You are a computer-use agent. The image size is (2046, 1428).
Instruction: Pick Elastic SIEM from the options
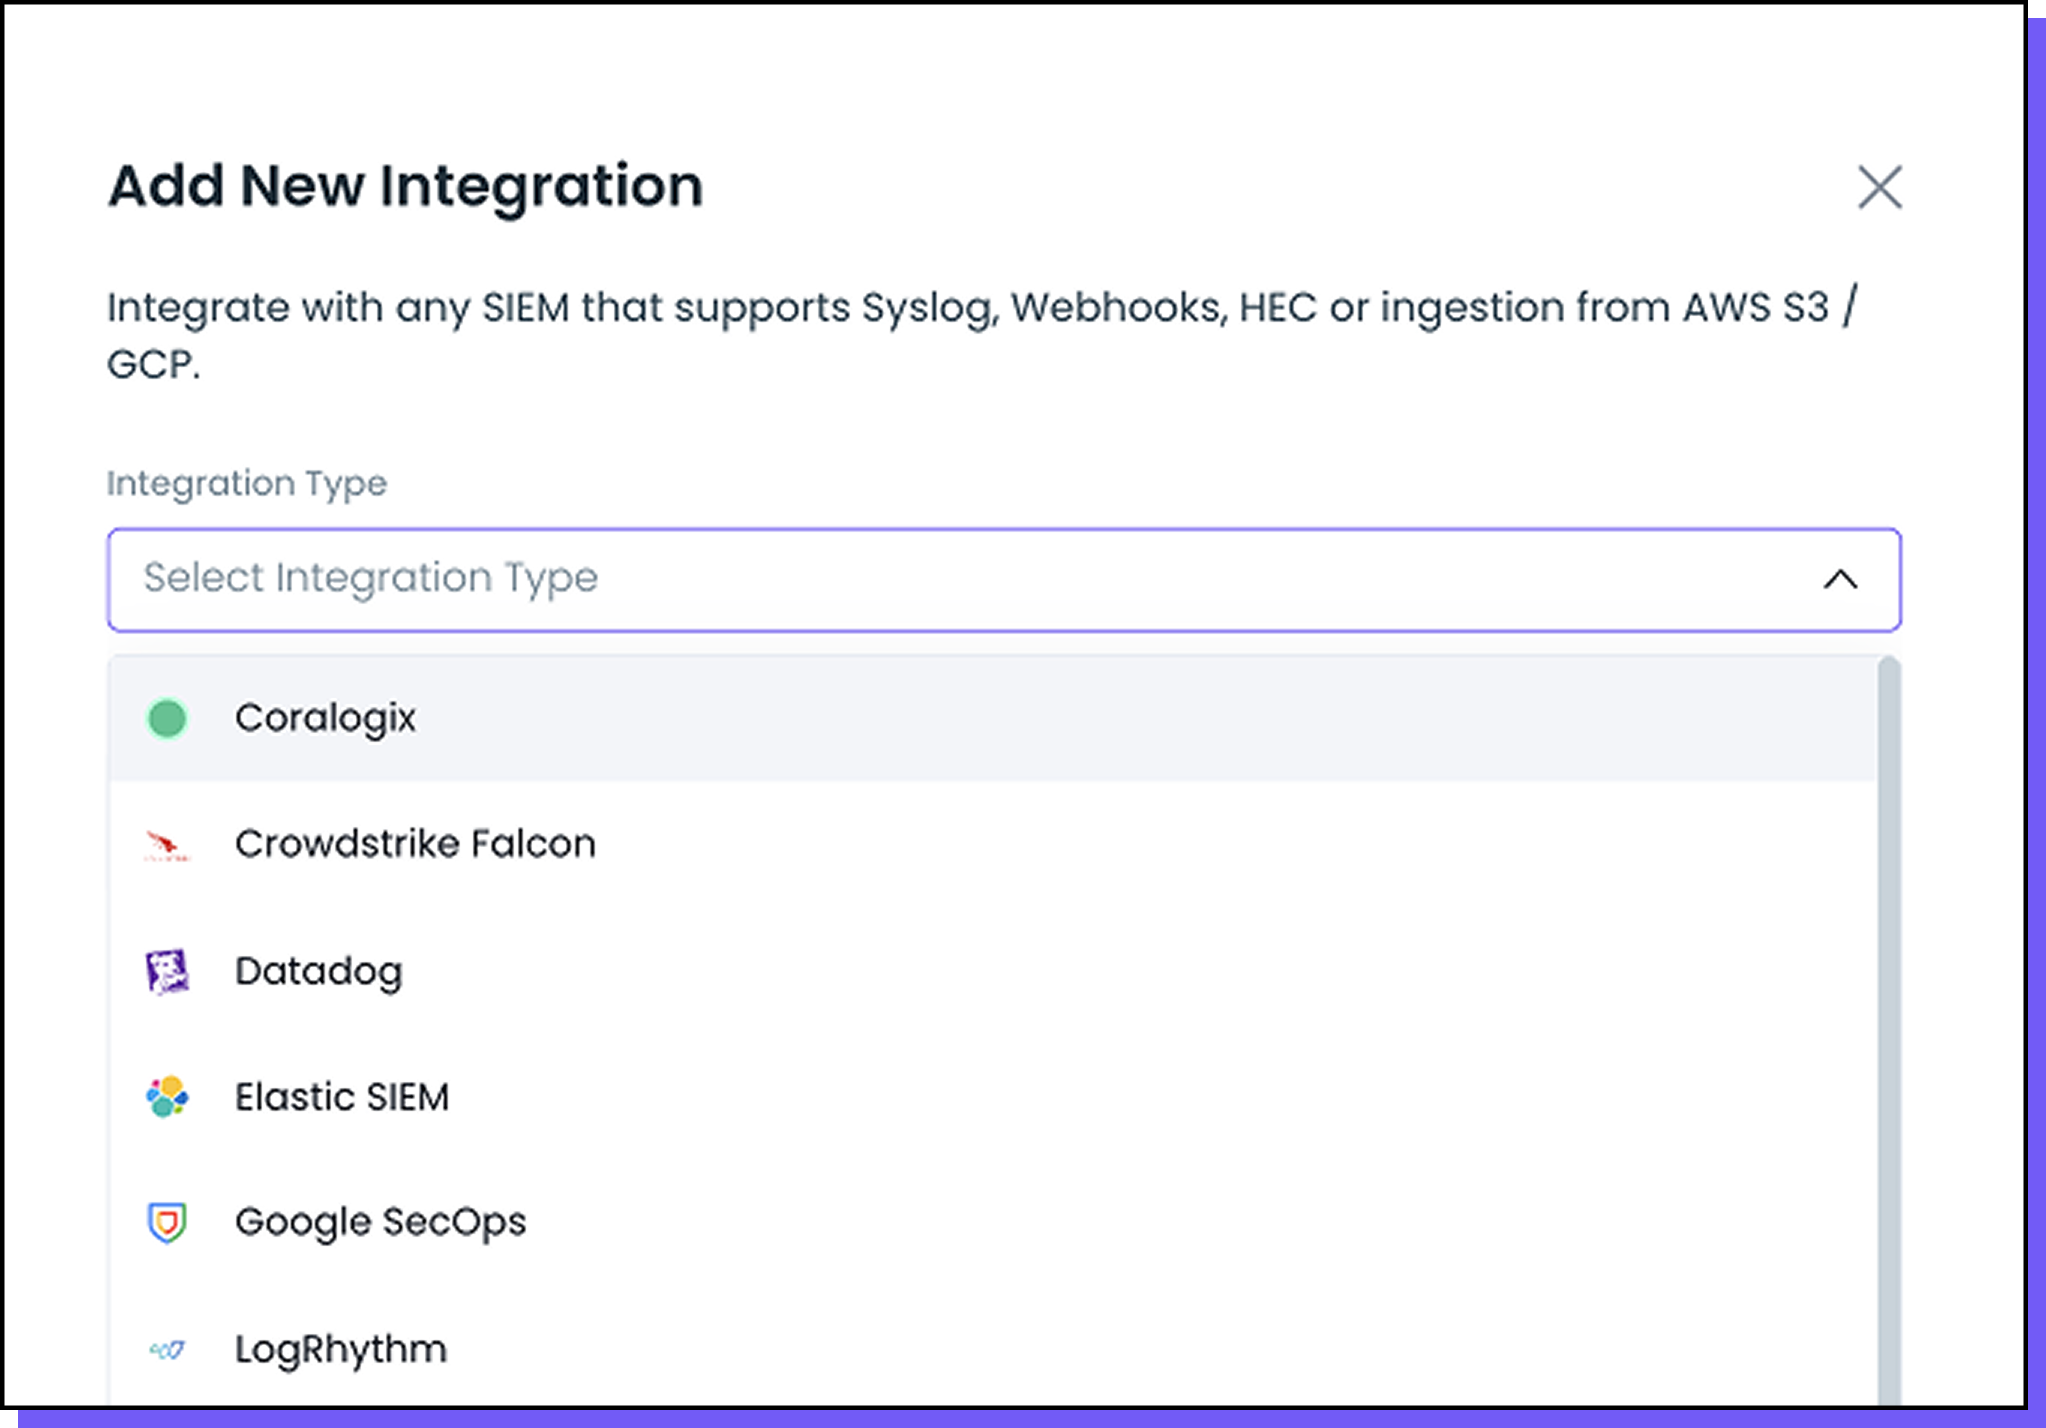click(992, 1097)
